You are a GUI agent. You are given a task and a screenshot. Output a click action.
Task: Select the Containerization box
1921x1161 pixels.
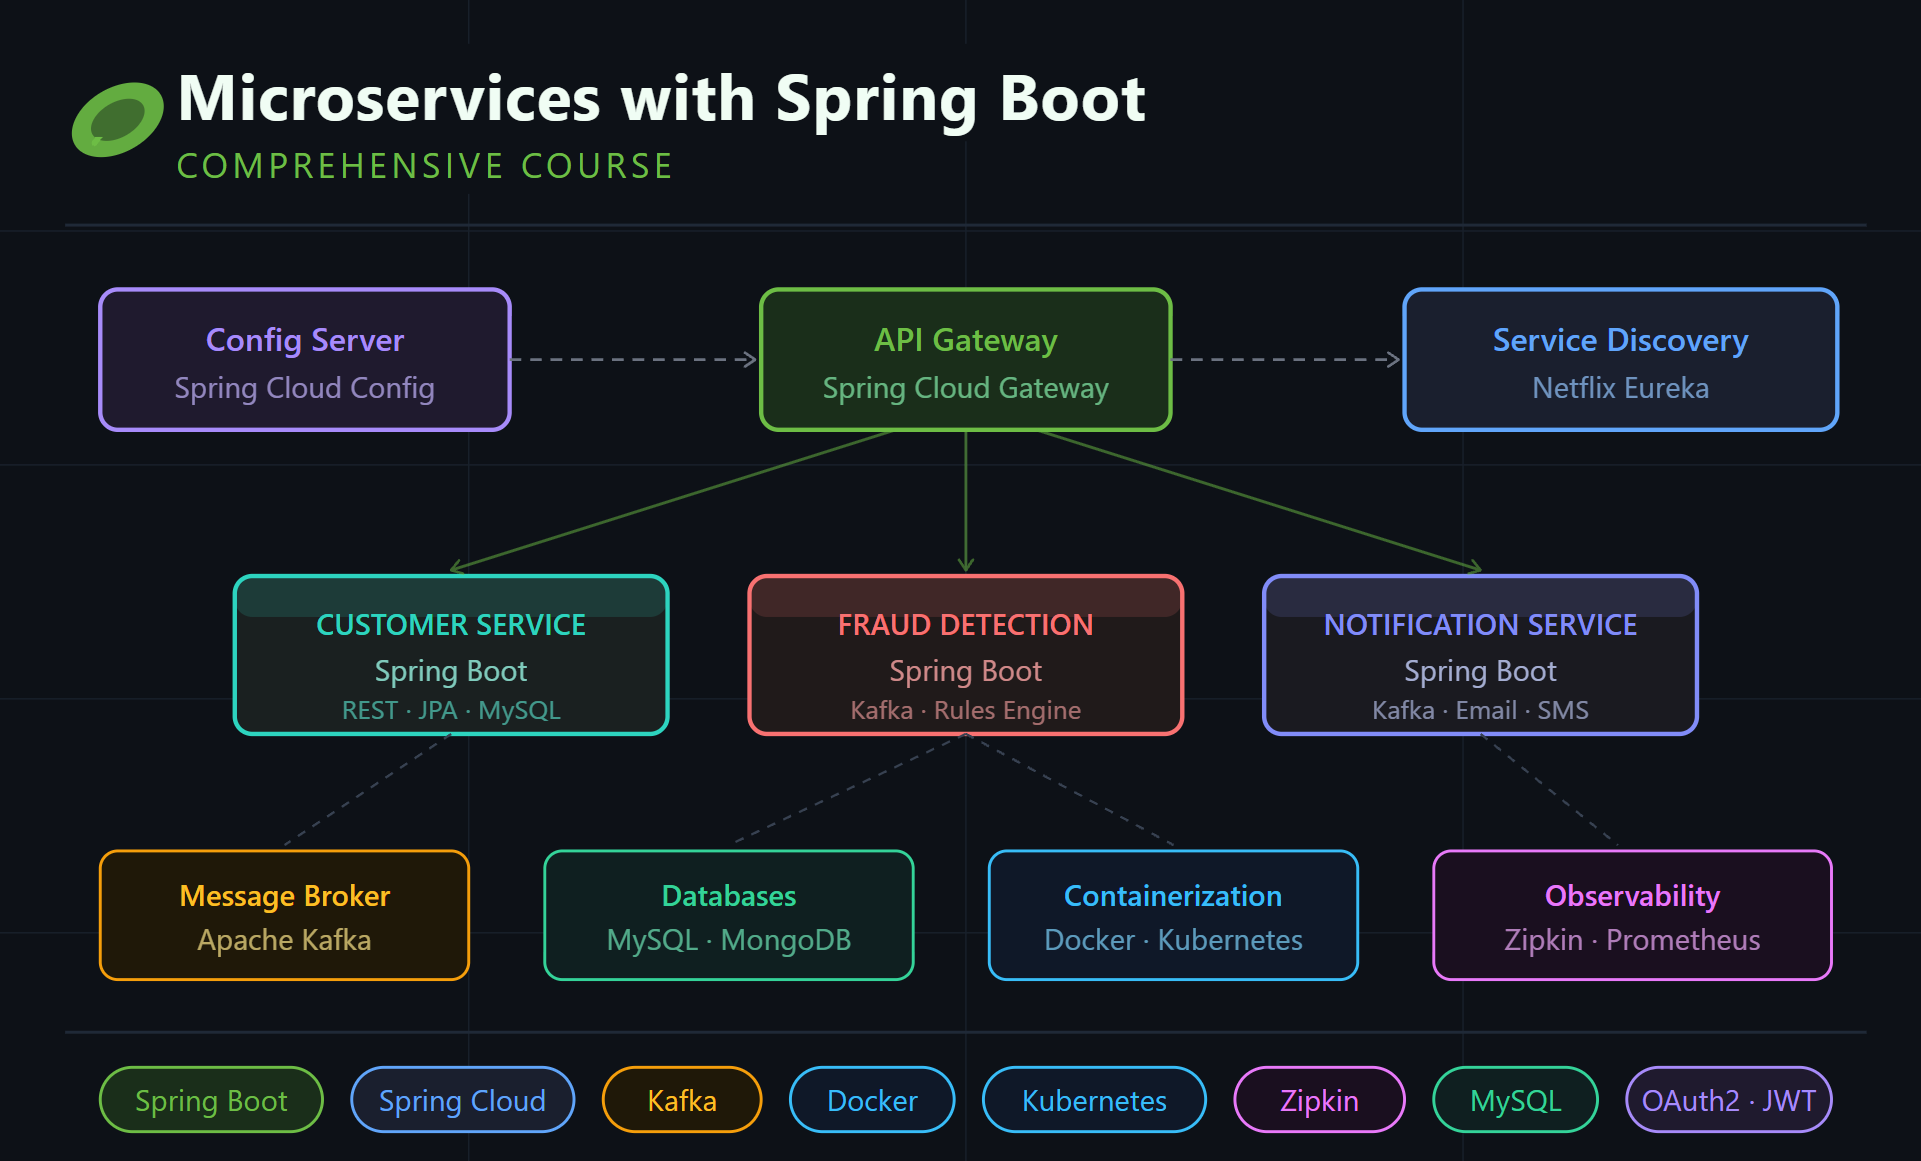tap(1173, 915)
